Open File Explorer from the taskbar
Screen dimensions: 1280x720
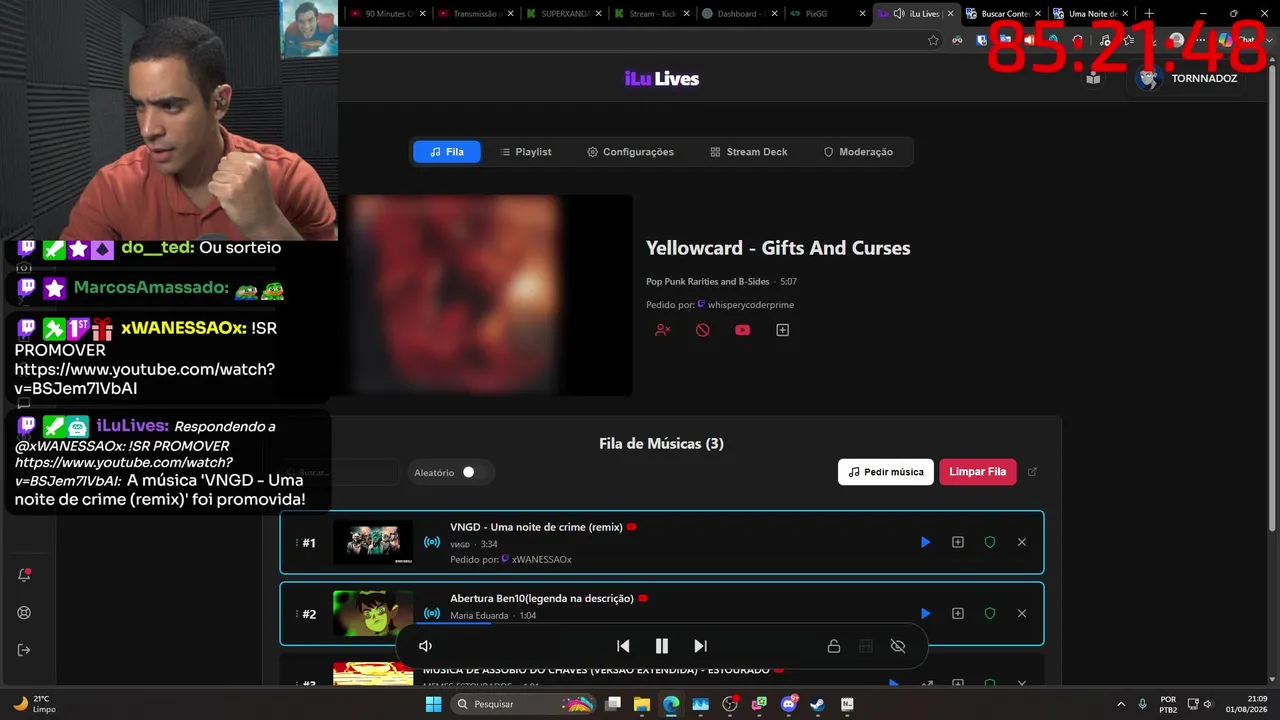click(x=642, y=704)
